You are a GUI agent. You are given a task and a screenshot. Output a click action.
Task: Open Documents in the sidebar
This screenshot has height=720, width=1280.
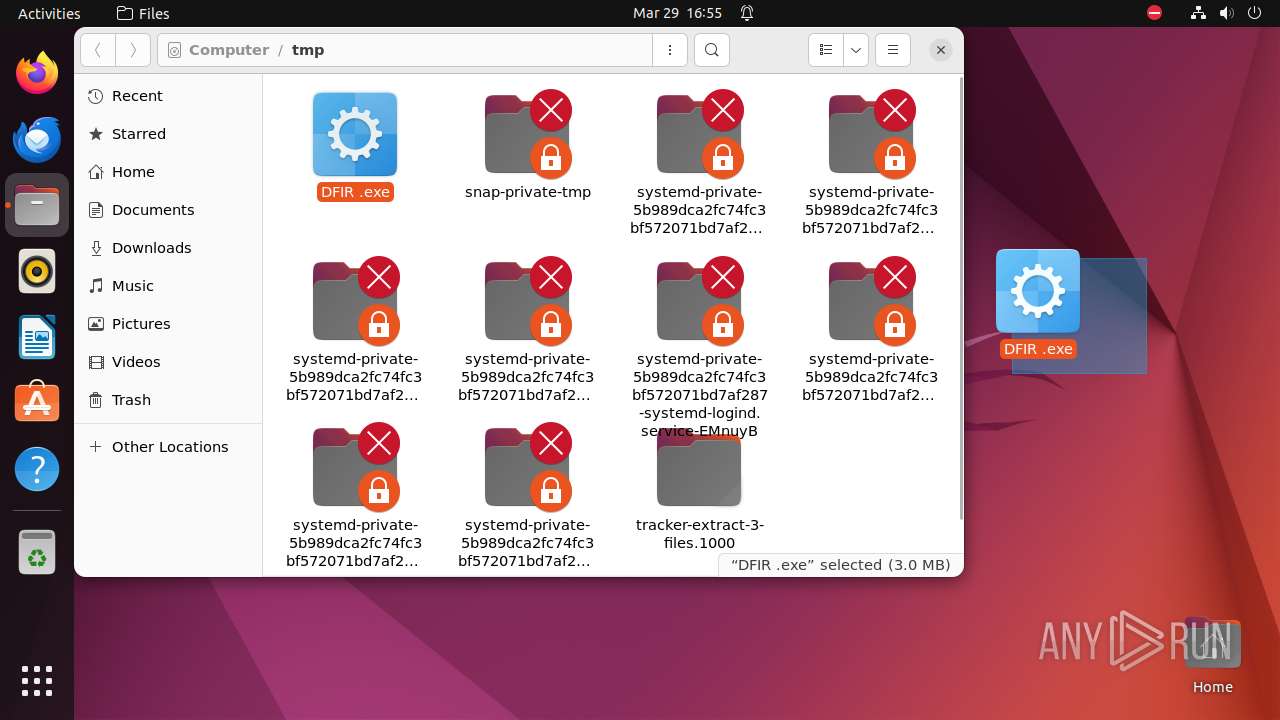tap(169, 210)
